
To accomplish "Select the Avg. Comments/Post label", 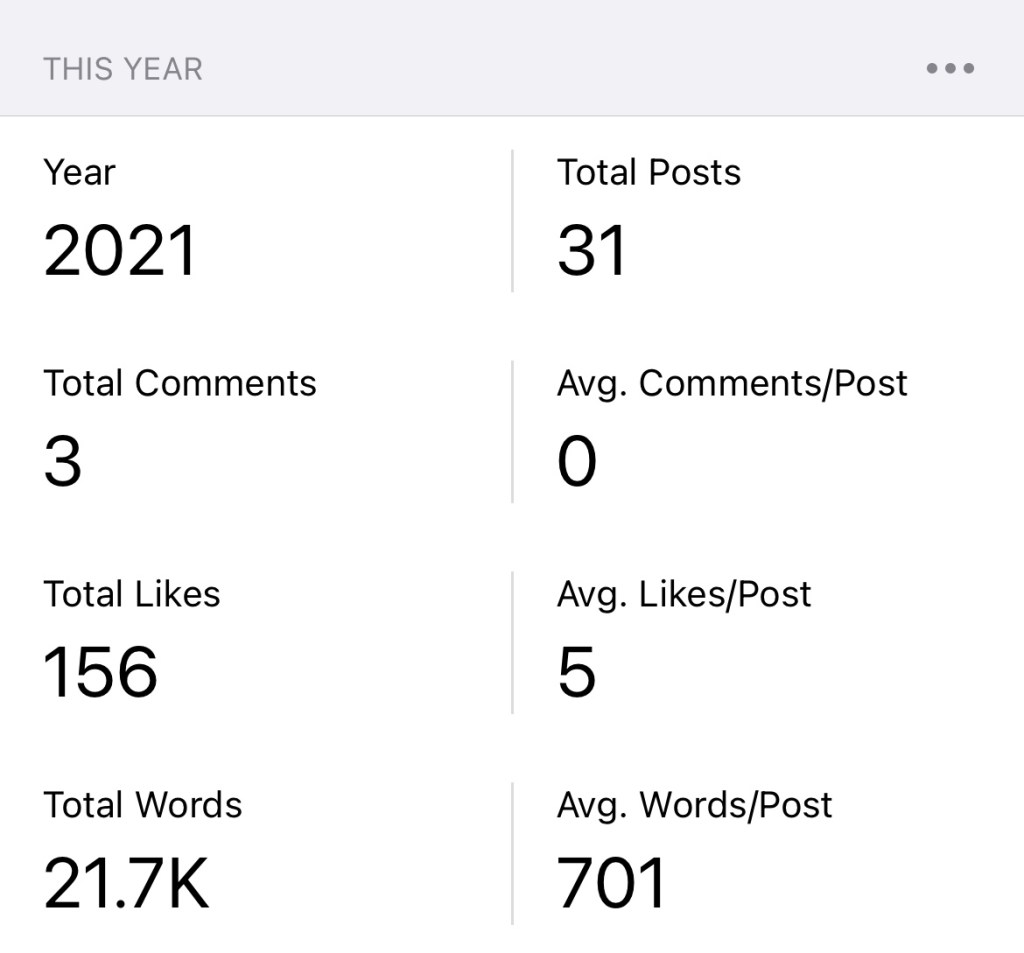I will (x=732, y=383).
